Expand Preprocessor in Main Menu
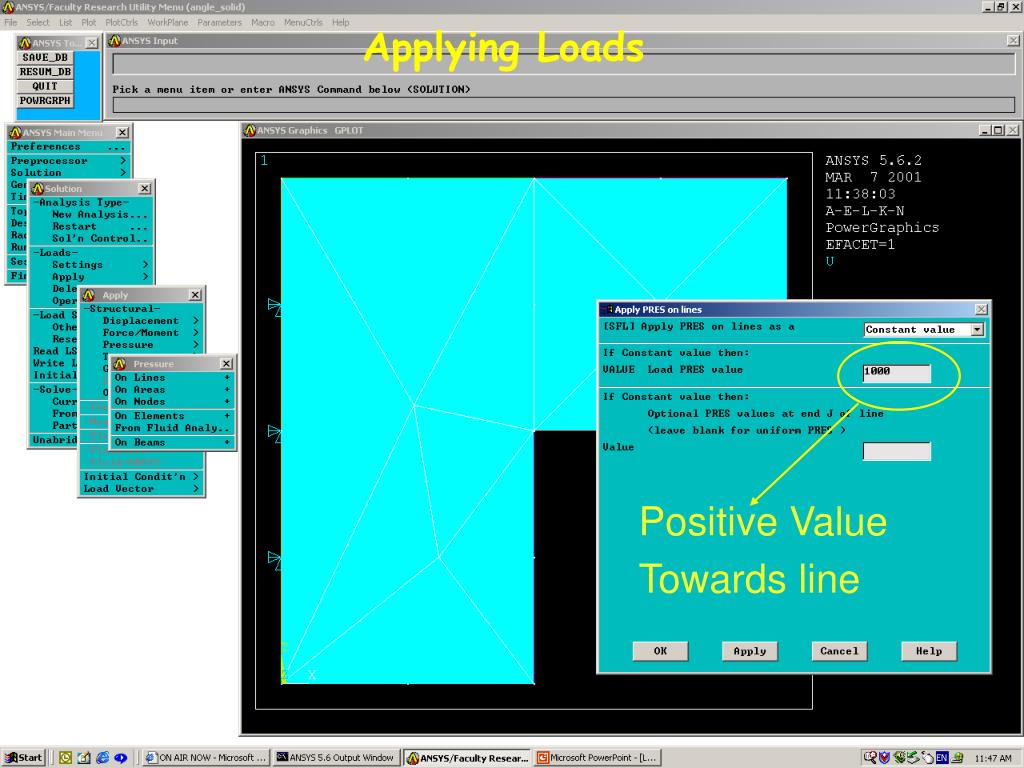 (68, 161)
